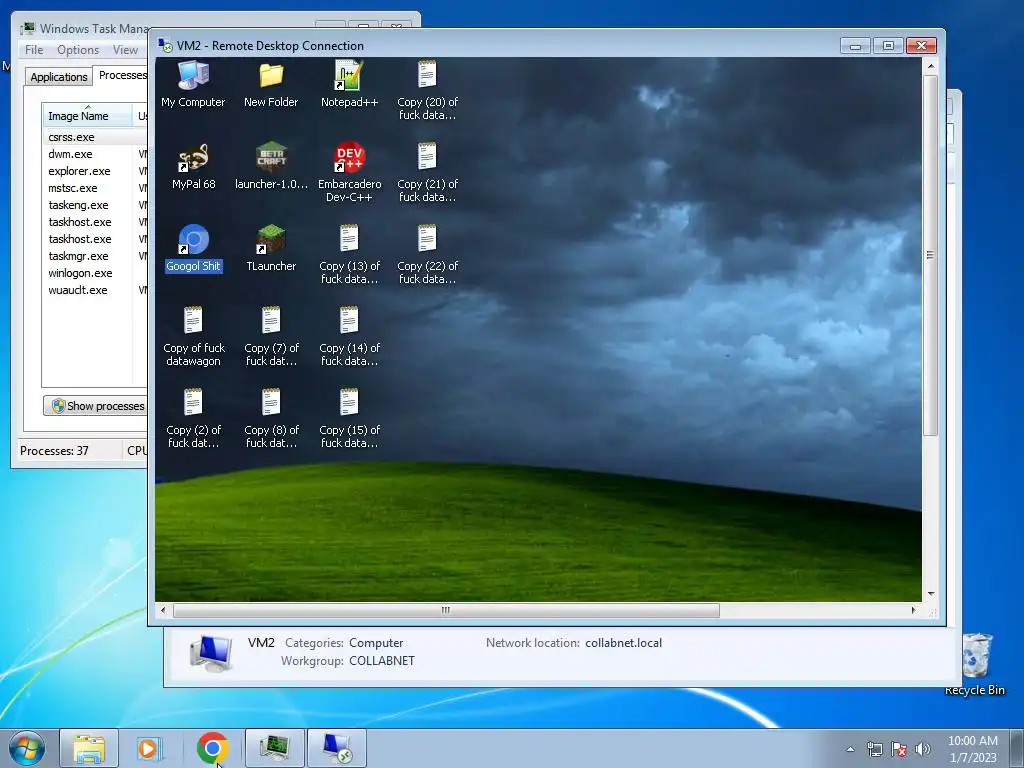Open My Computer icon in remote desktop

[193, 84]
